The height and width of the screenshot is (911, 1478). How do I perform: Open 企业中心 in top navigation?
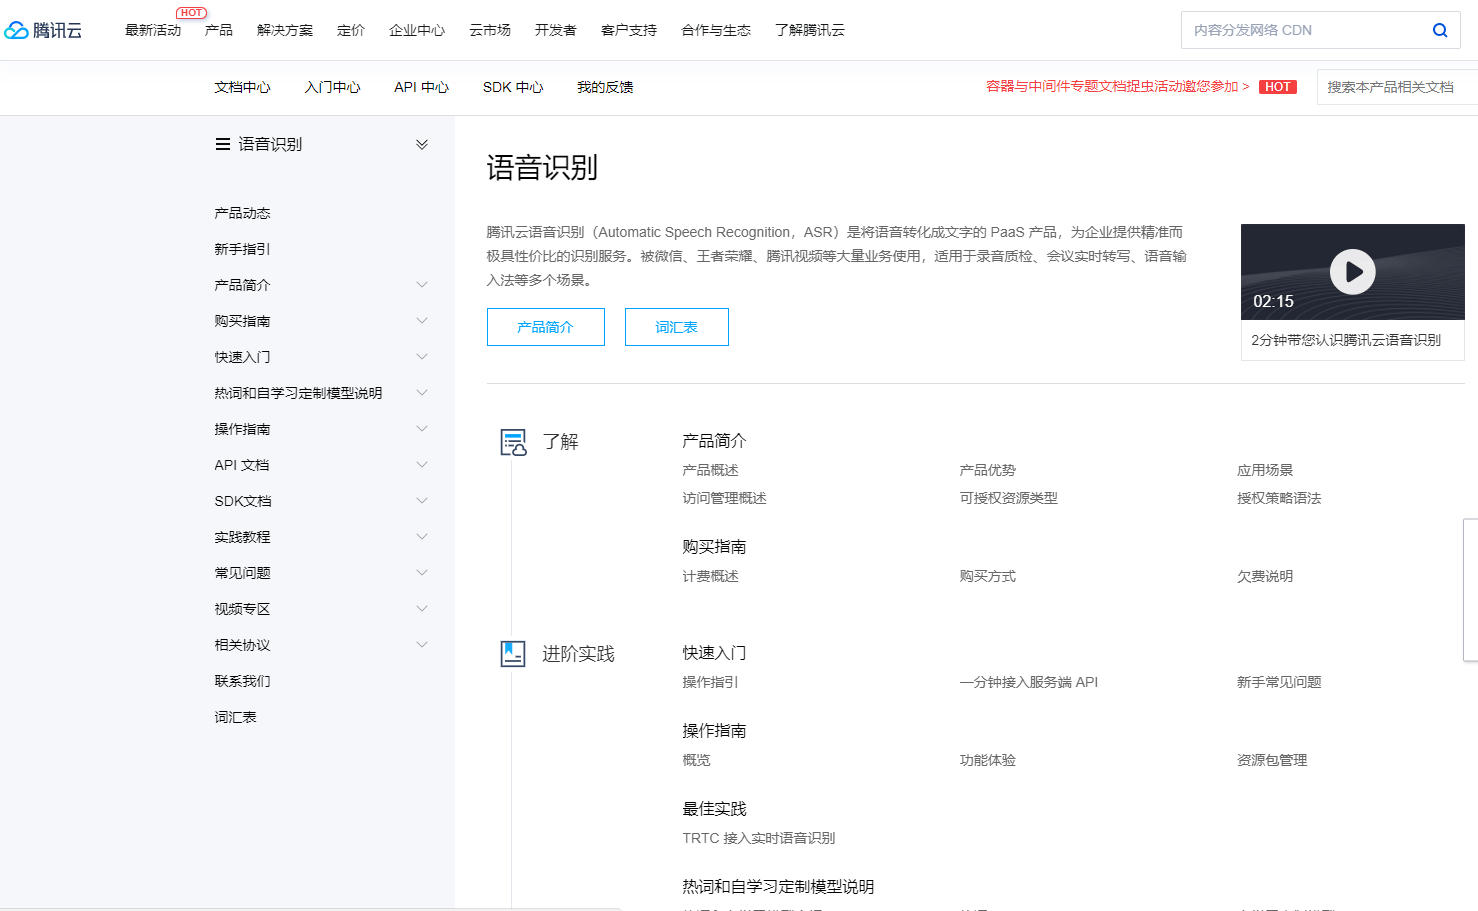click(417, 30)
